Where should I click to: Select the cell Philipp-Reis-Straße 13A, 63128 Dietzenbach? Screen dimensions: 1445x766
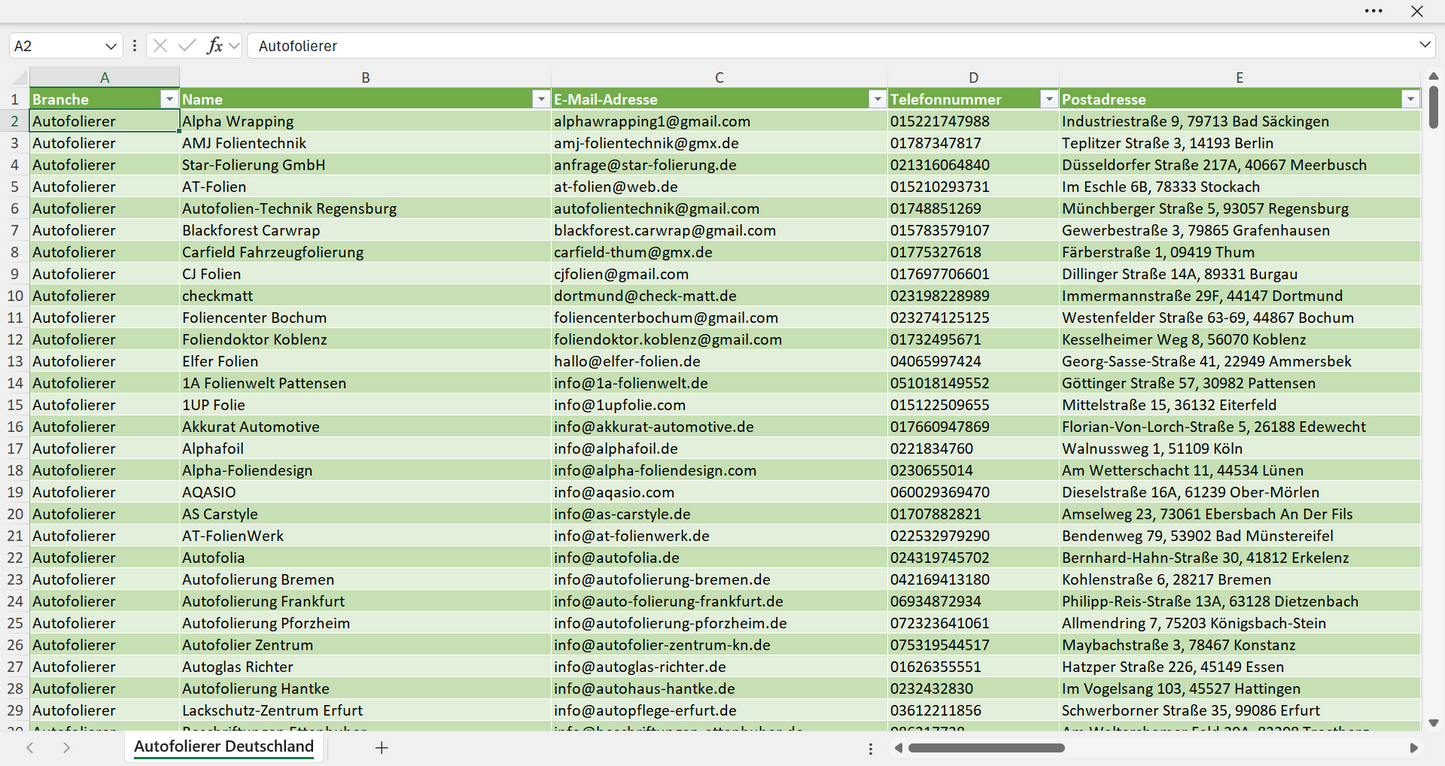point(1240,602)
